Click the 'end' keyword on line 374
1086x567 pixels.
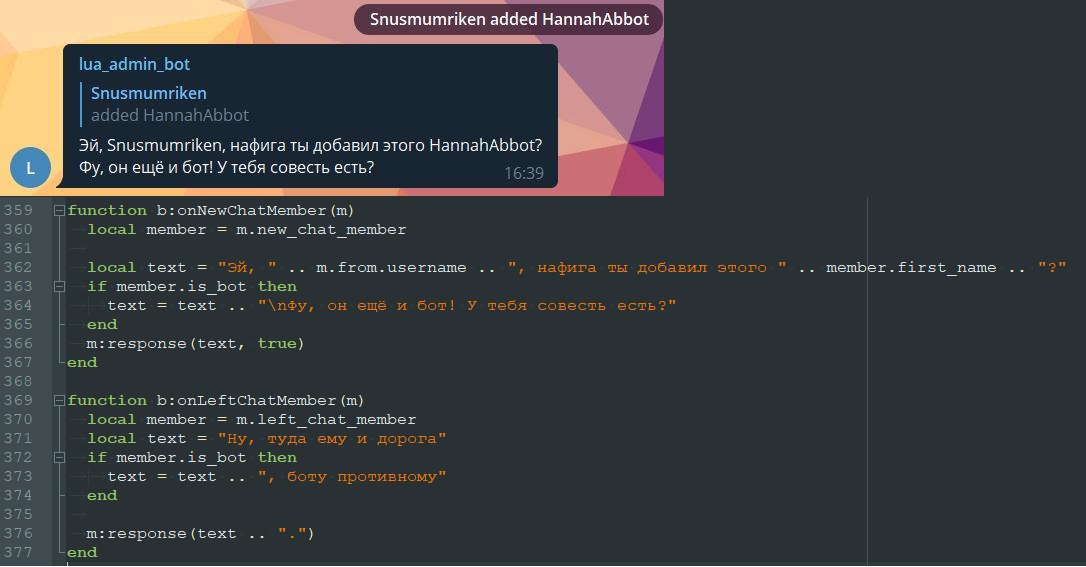point(102,496)
